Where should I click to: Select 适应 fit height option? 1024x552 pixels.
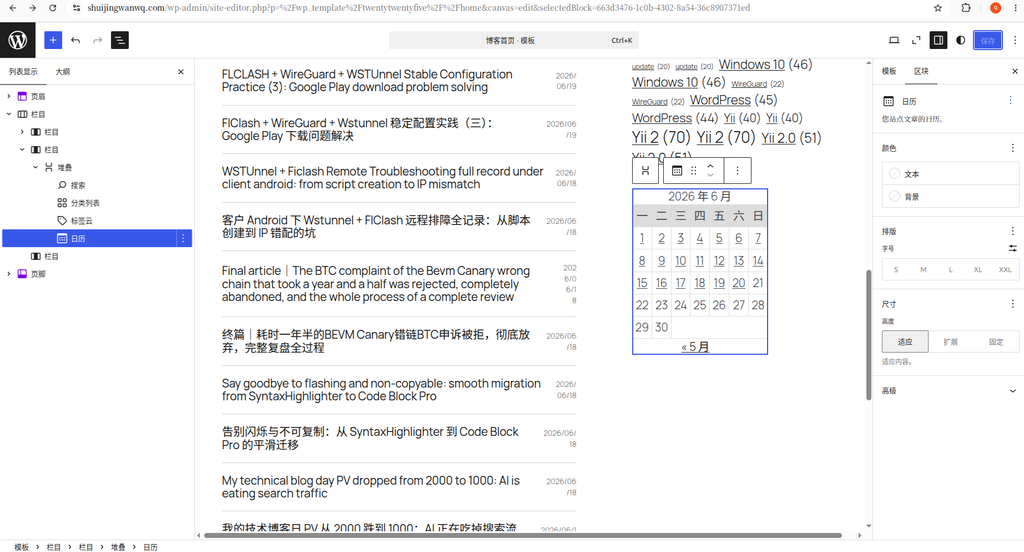904,342
